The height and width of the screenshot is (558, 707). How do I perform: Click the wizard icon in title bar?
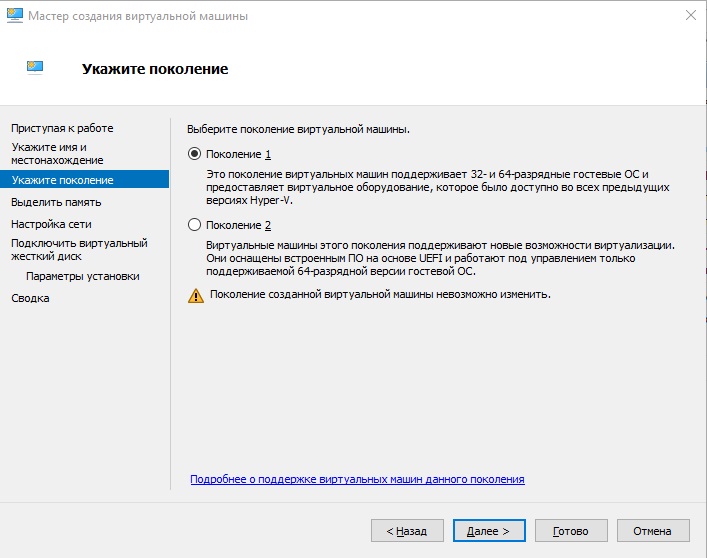click(15, 16)
